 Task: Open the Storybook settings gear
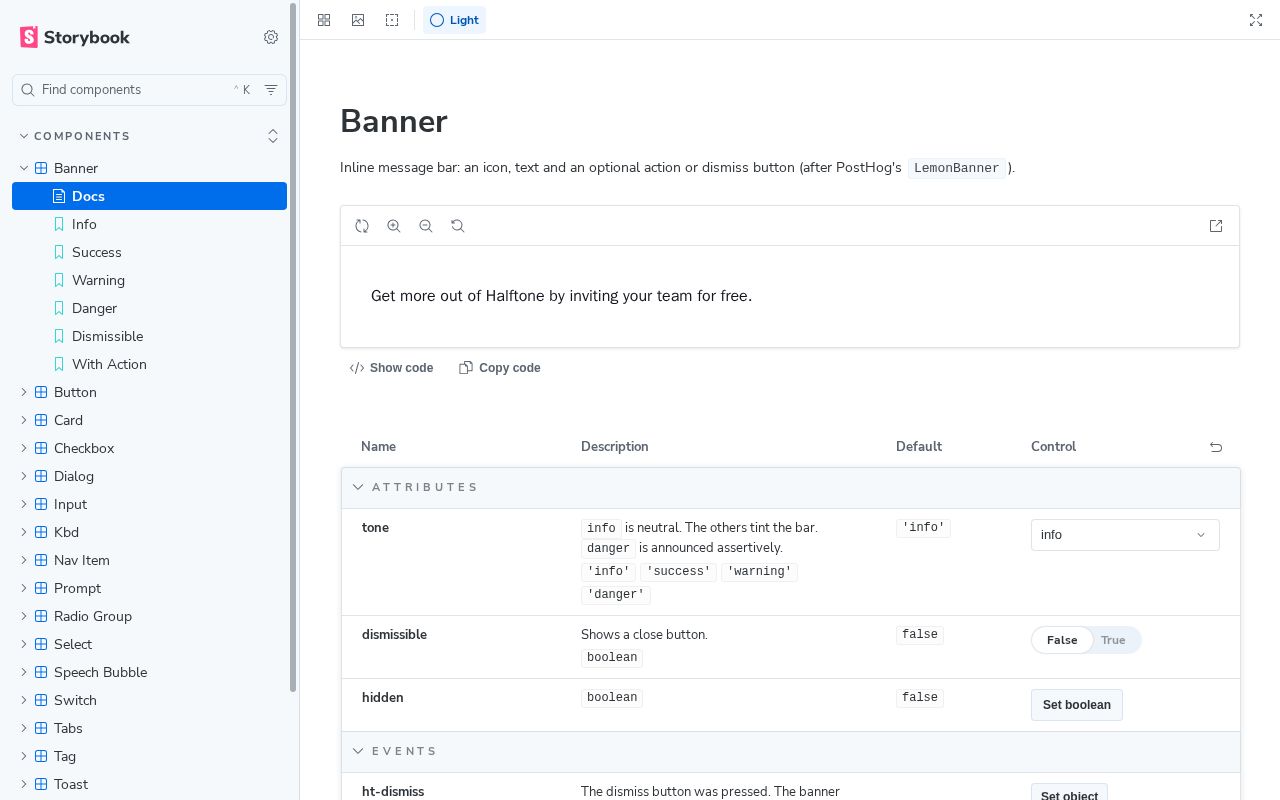(x=271, y=37)
